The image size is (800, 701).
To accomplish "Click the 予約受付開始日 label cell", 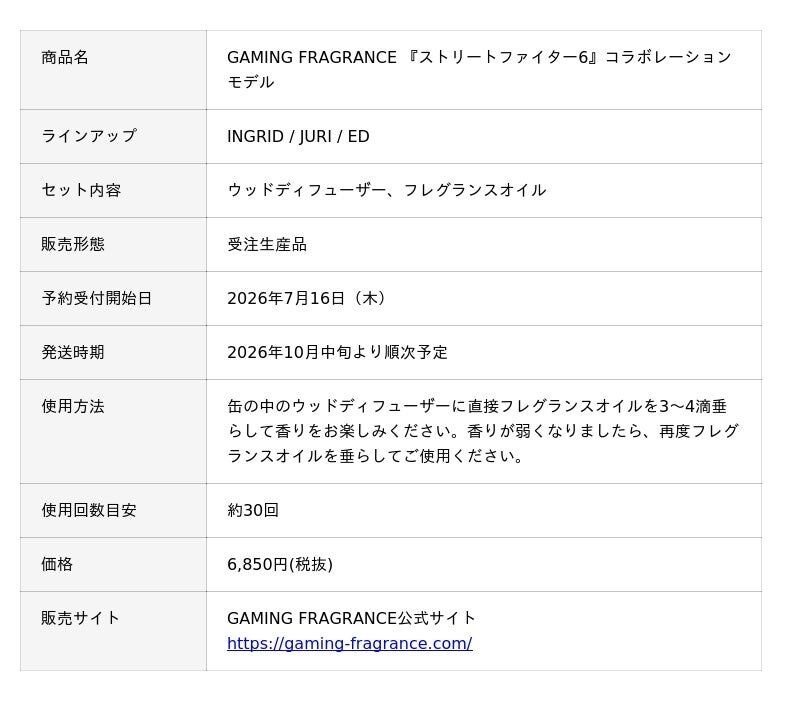I will pos(113,299).
